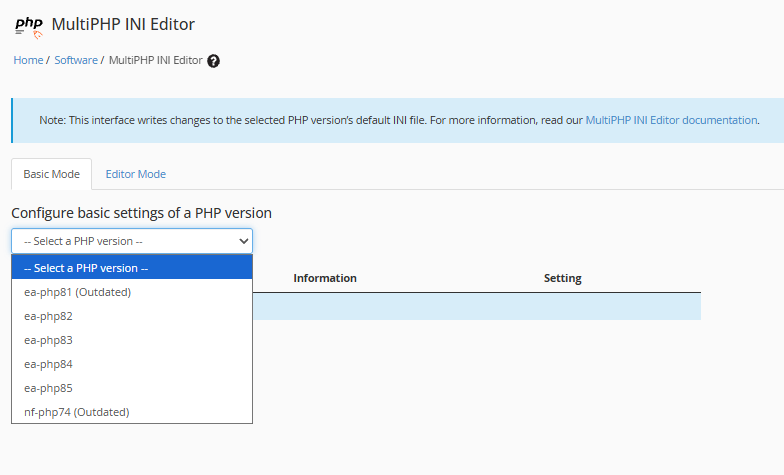
Task: Open the Software breadcrumb link
Action: (x=76, y=60)
